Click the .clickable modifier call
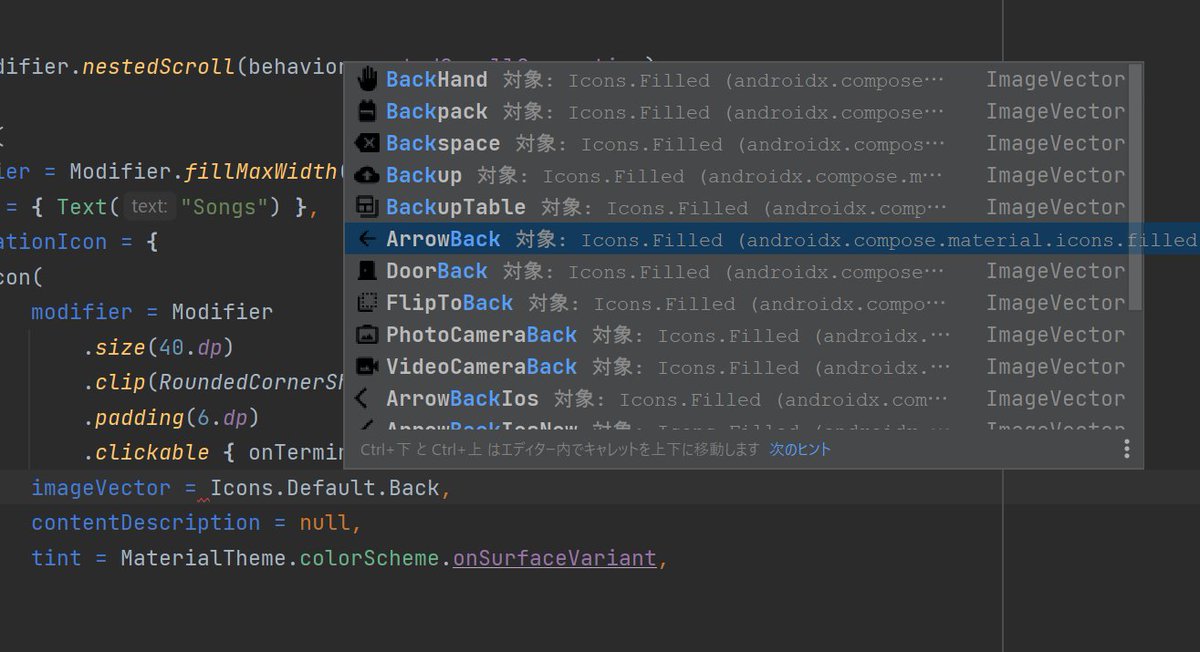The width and height of the screenshot is (1200, 652). click(146, 452)
